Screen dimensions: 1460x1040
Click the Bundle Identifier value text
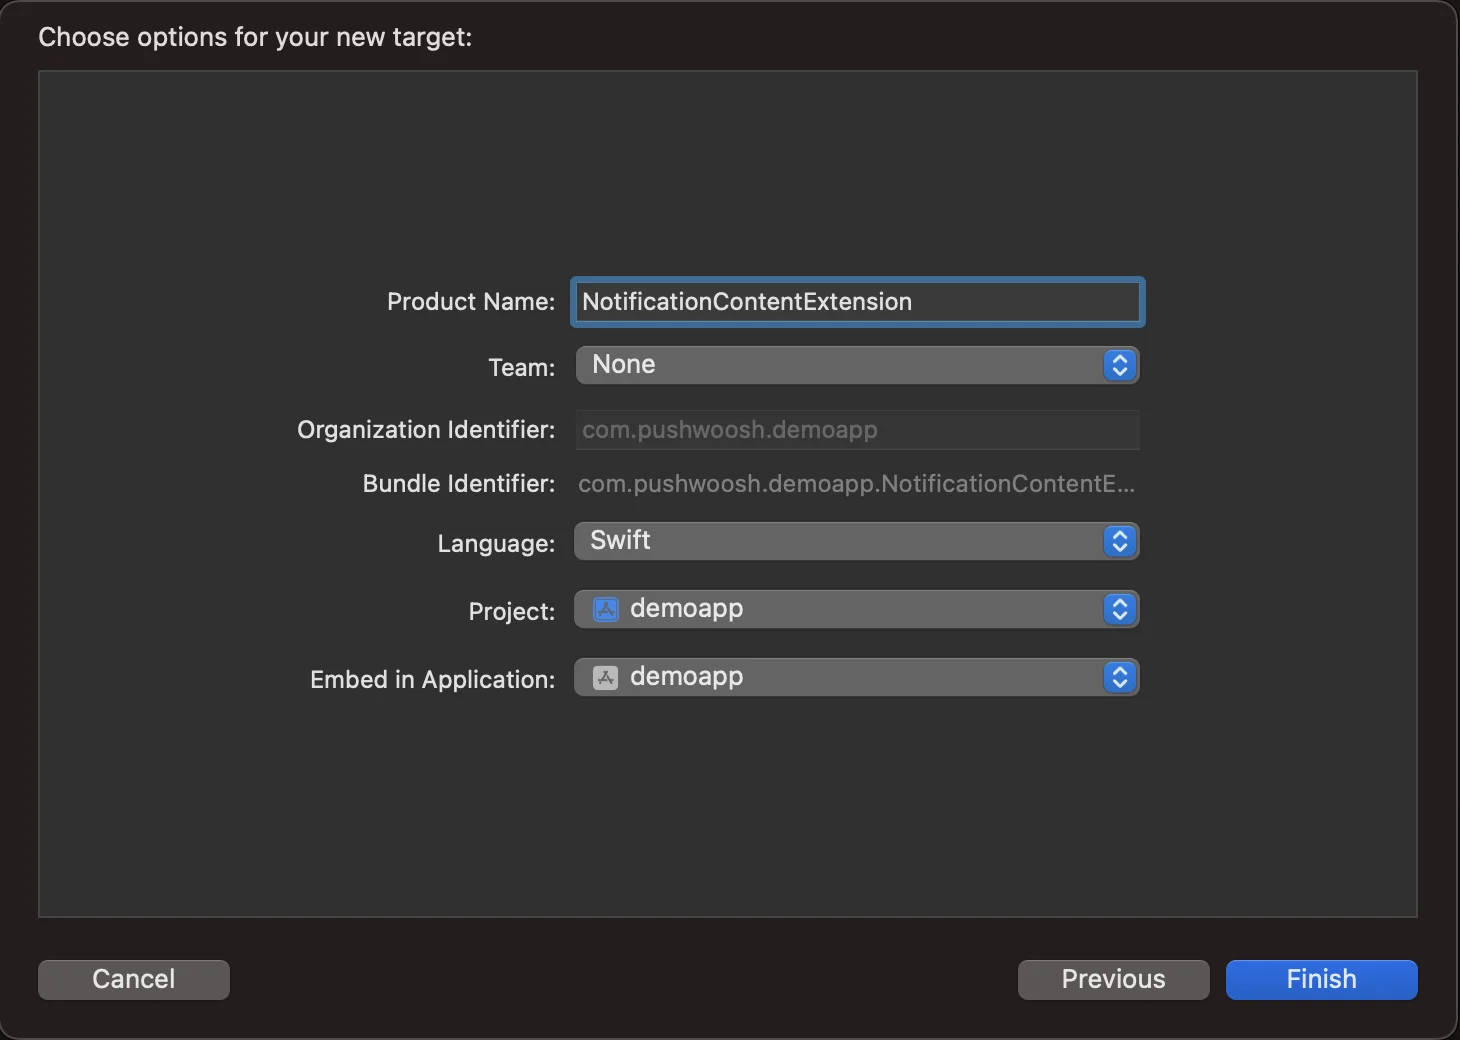856,484
